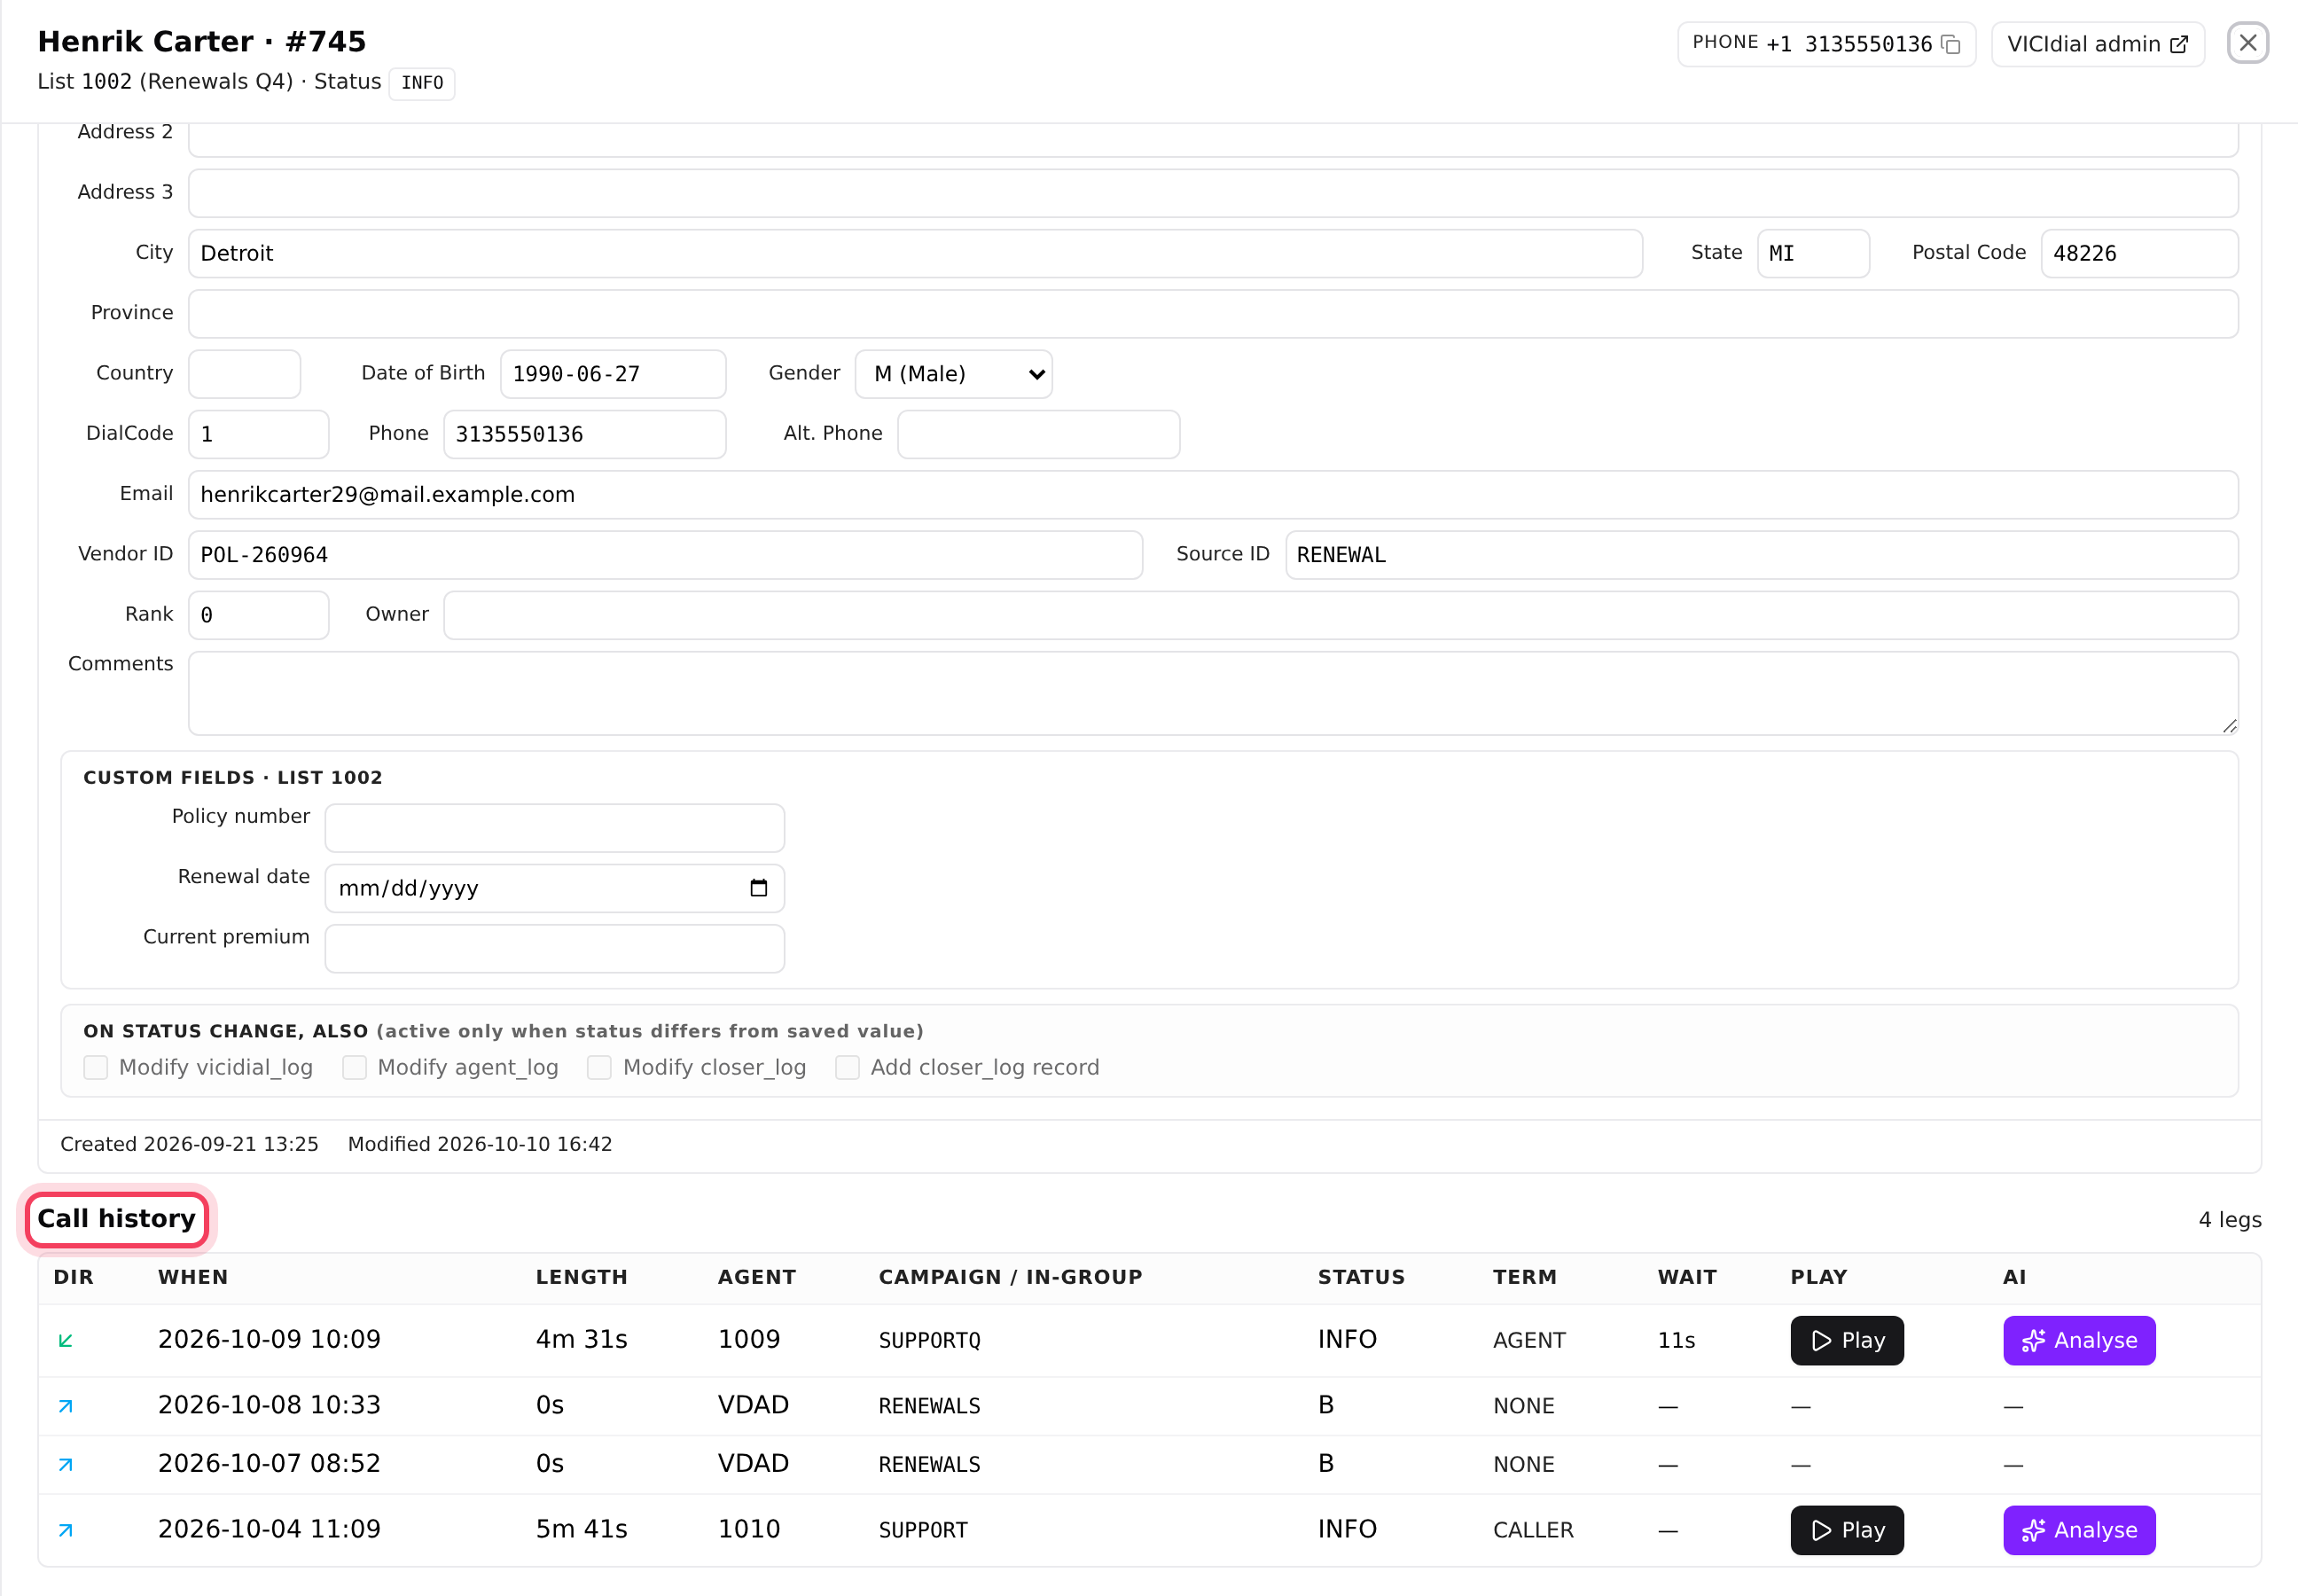Analyse the 2026-10-09 call with AI
The image size is (2298, 1596).
(2078, 1340)
